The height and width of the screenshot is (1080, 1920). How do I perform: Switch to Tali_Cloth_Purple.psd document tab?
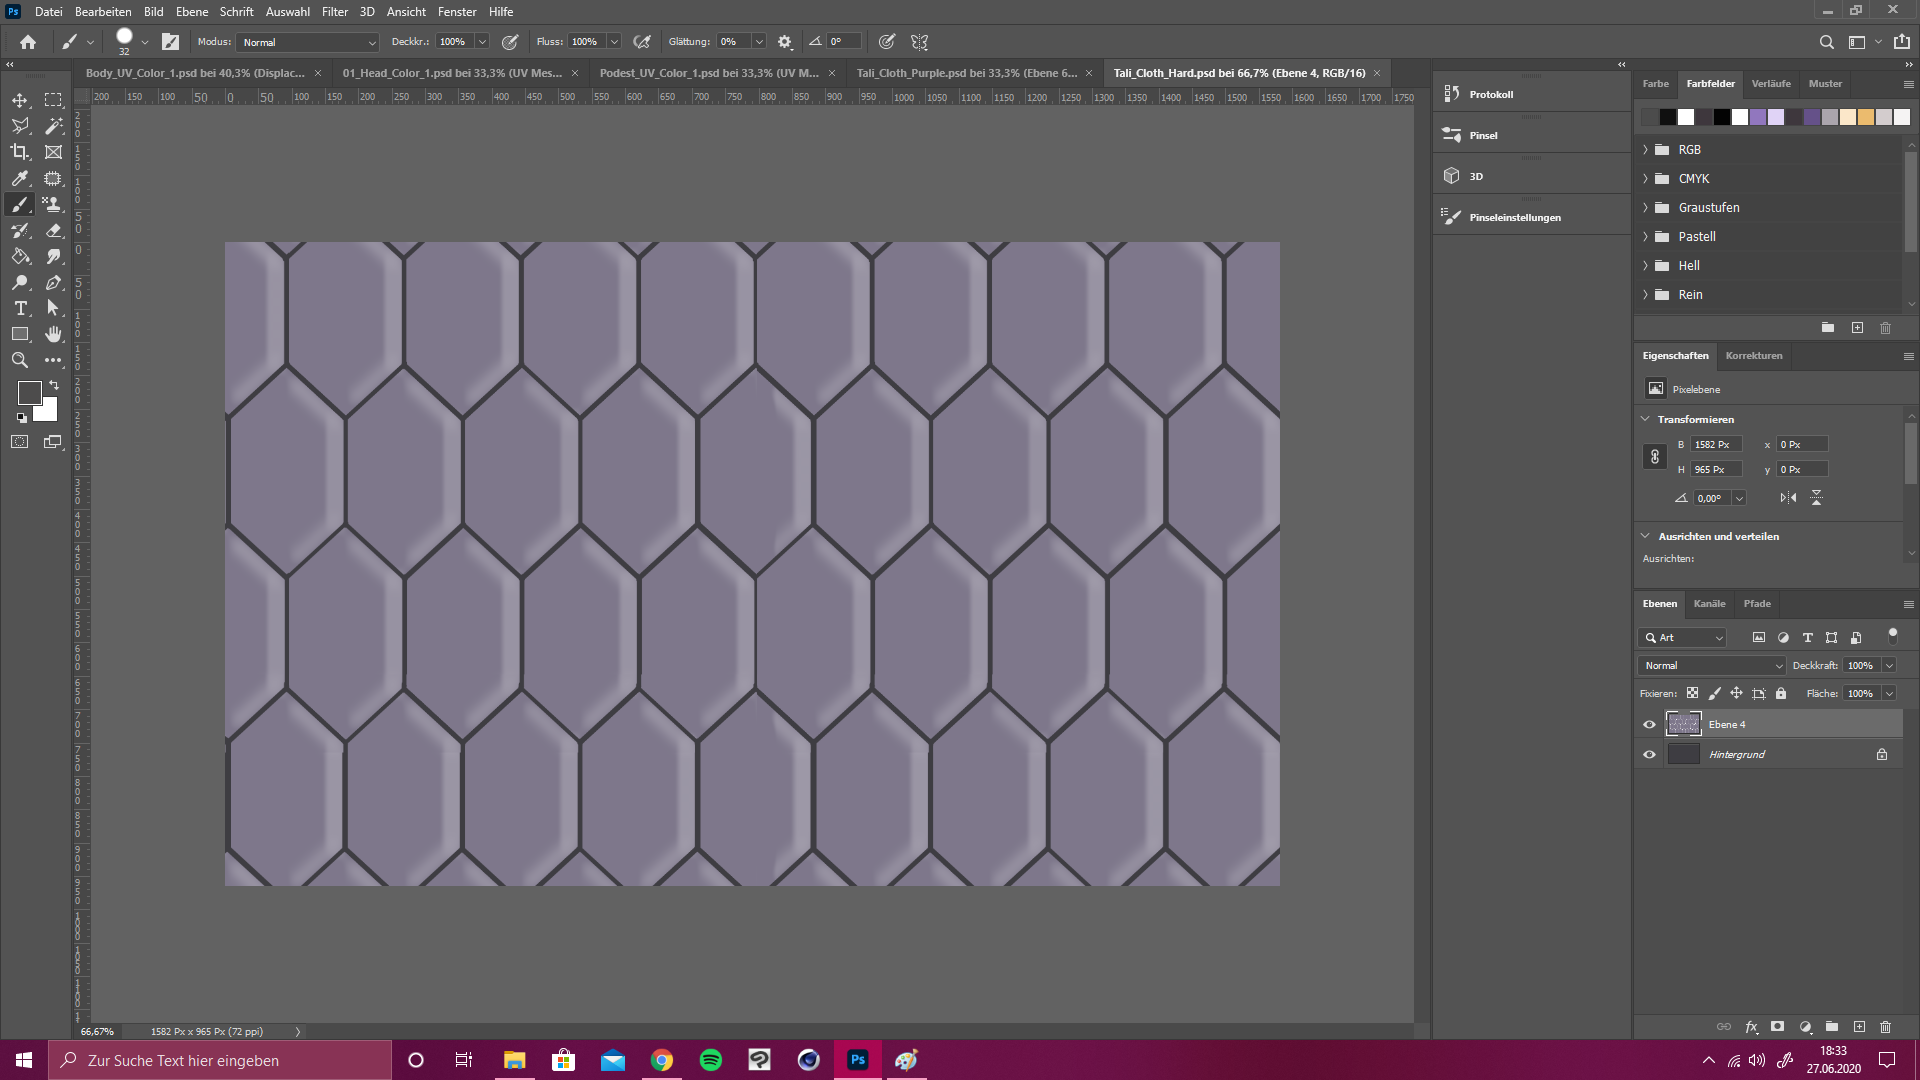click(966, 73)
